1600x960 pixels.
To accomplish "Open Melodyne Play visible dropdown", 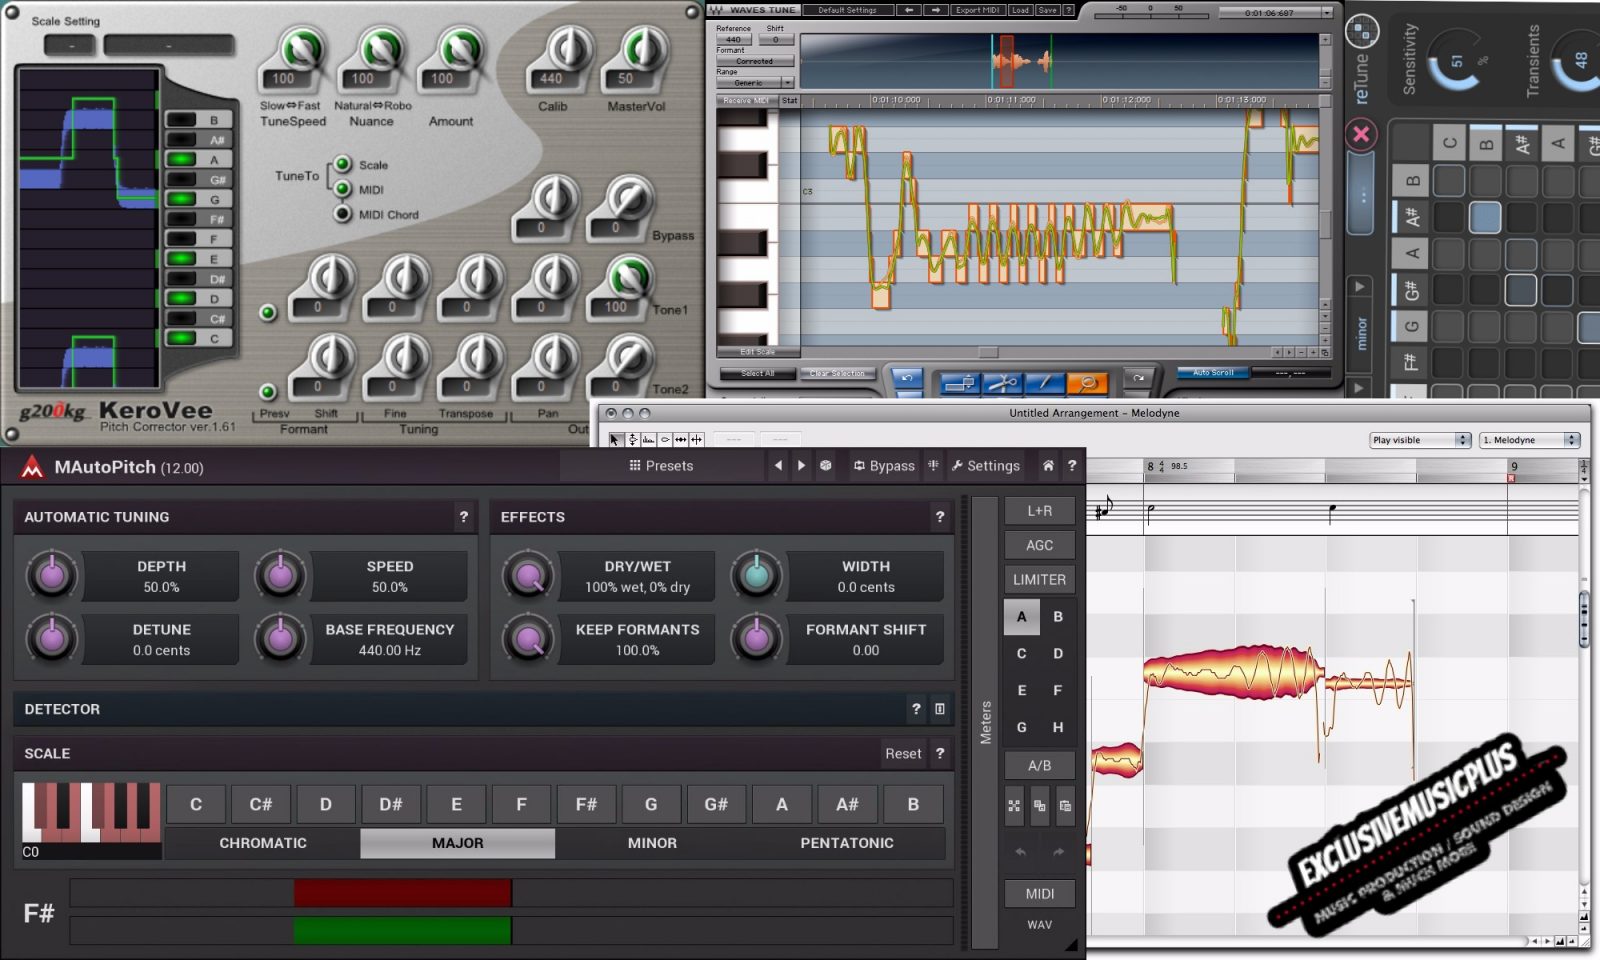I will [x=1419, y=440].
